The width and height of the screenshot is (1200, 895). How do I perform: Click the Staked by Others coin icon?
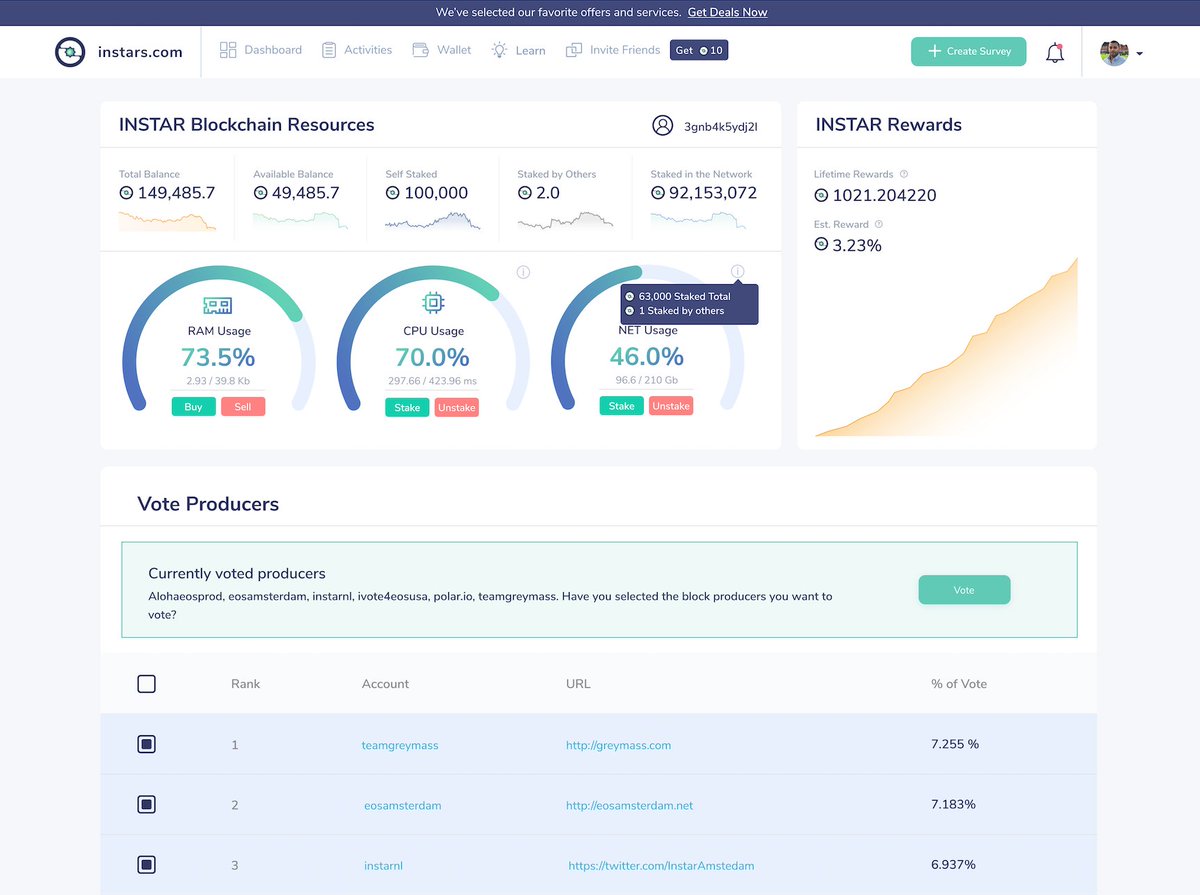click(x=524, y=193)
